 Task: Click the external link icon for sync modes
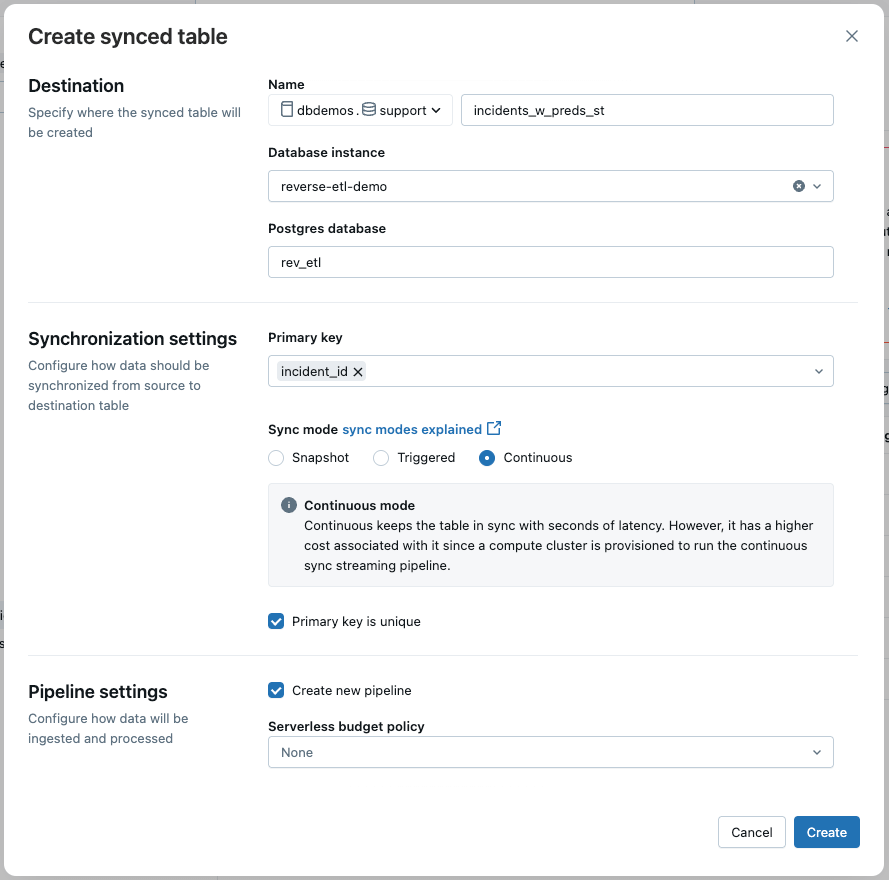click(x=494, y=429)
